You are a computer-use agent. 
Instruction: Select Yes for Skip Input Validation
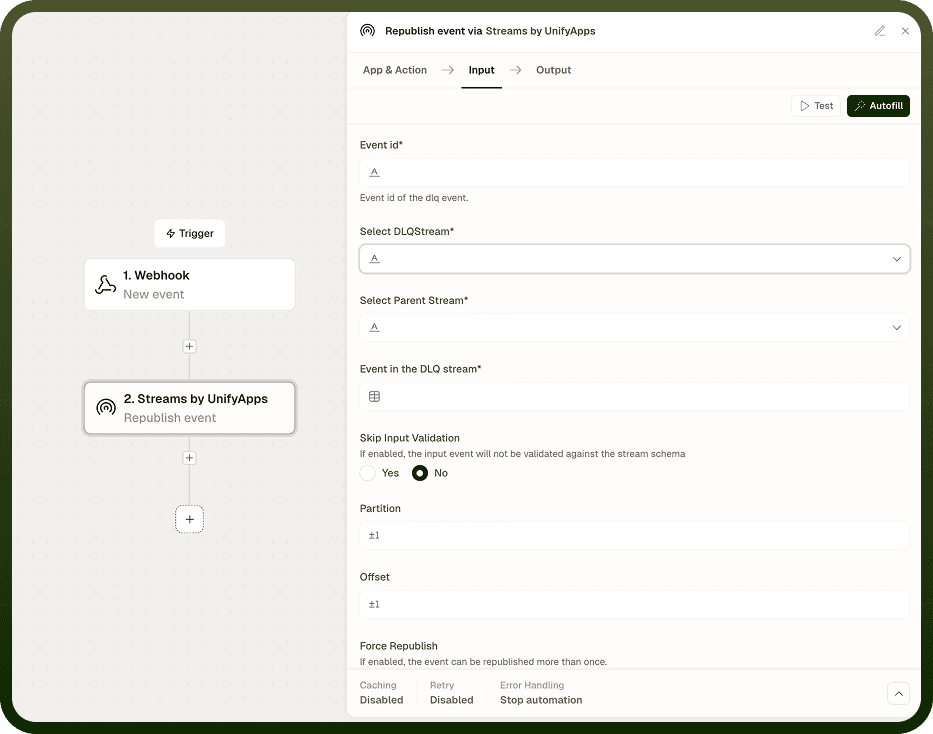pos(368,473)
